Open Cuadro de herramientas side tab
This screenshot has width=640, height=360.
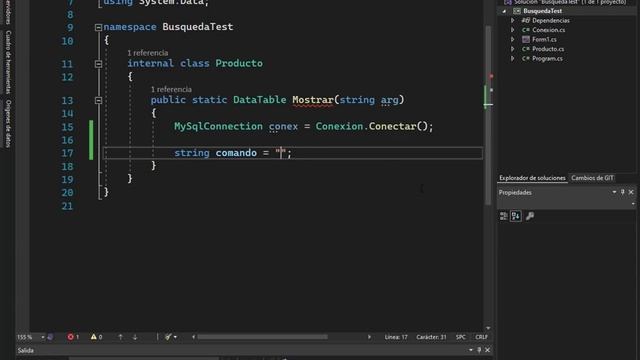tap(8, 62)
